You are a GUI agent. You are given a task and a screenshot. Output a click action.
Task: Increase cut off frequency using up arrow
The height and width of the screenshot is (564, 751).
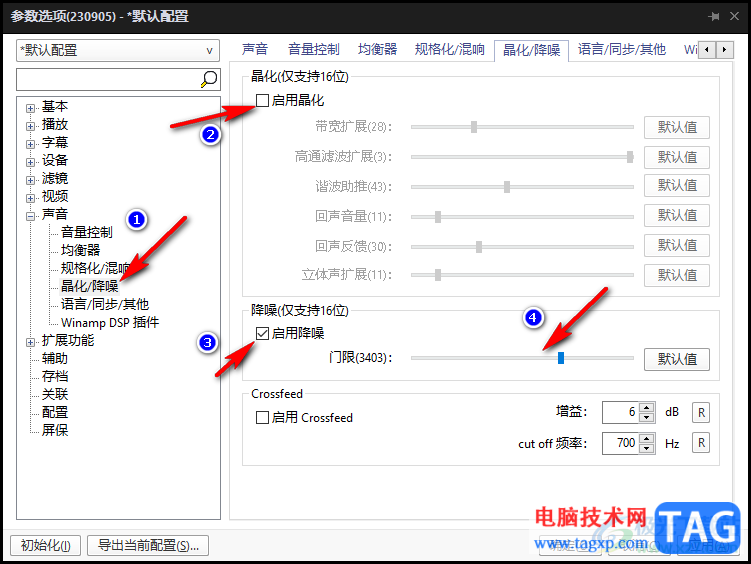tap(647, 439)
